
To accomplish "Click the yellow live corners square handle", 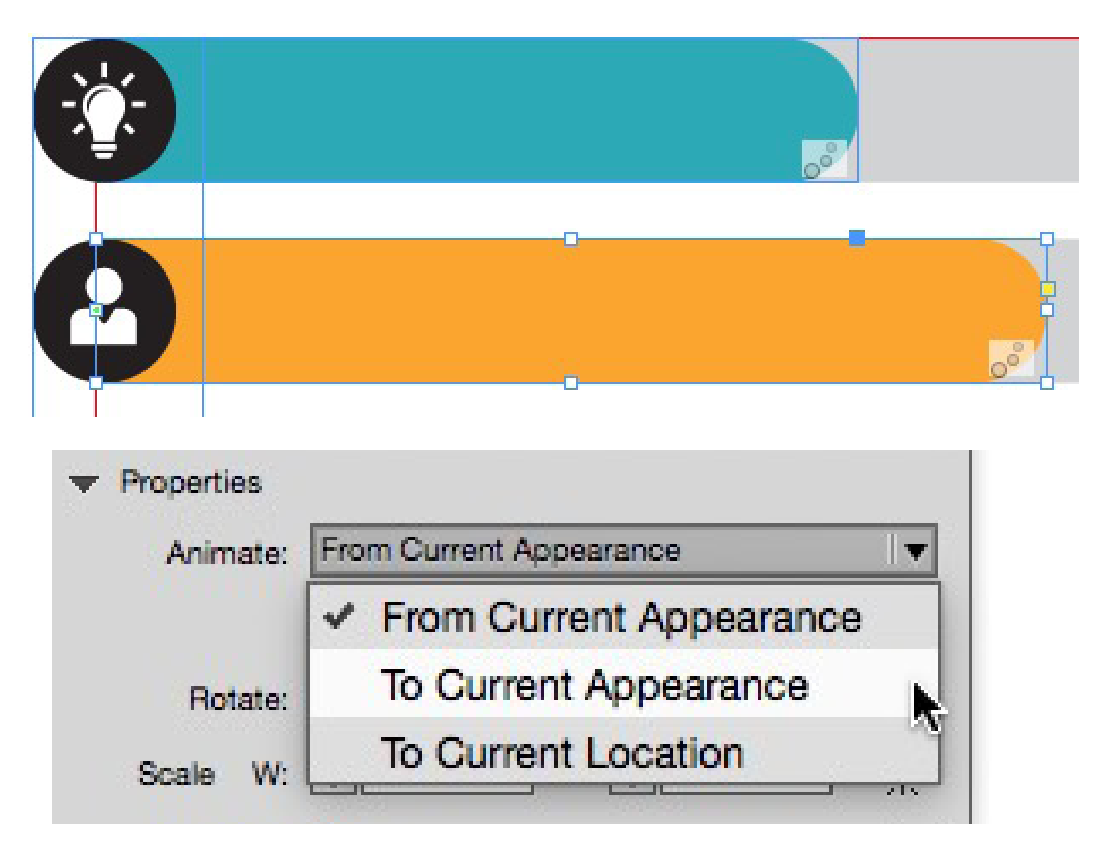I will [1047, 289].
